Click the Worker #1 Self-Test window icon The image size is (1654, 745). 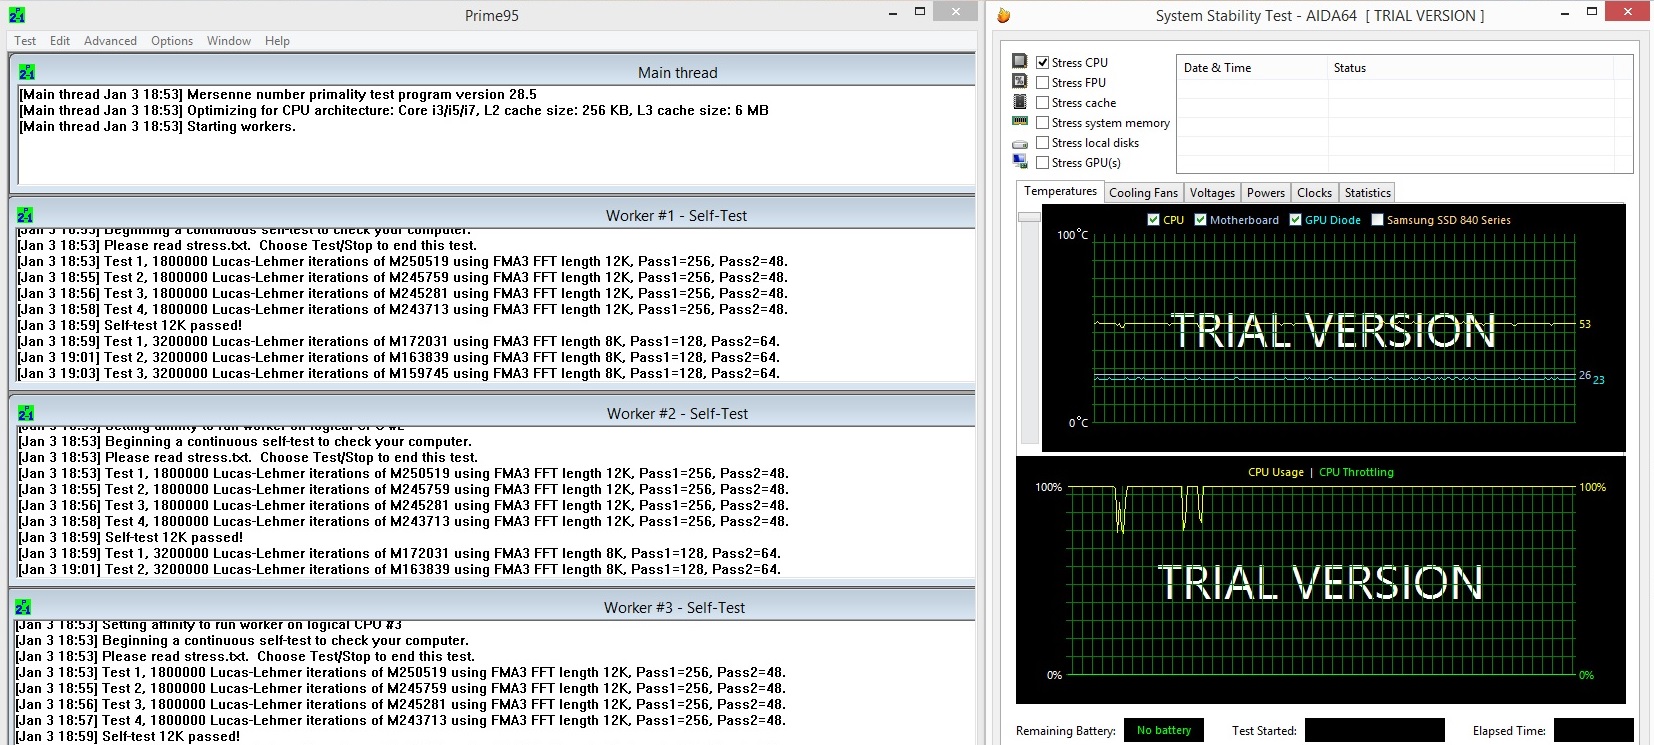26,215
